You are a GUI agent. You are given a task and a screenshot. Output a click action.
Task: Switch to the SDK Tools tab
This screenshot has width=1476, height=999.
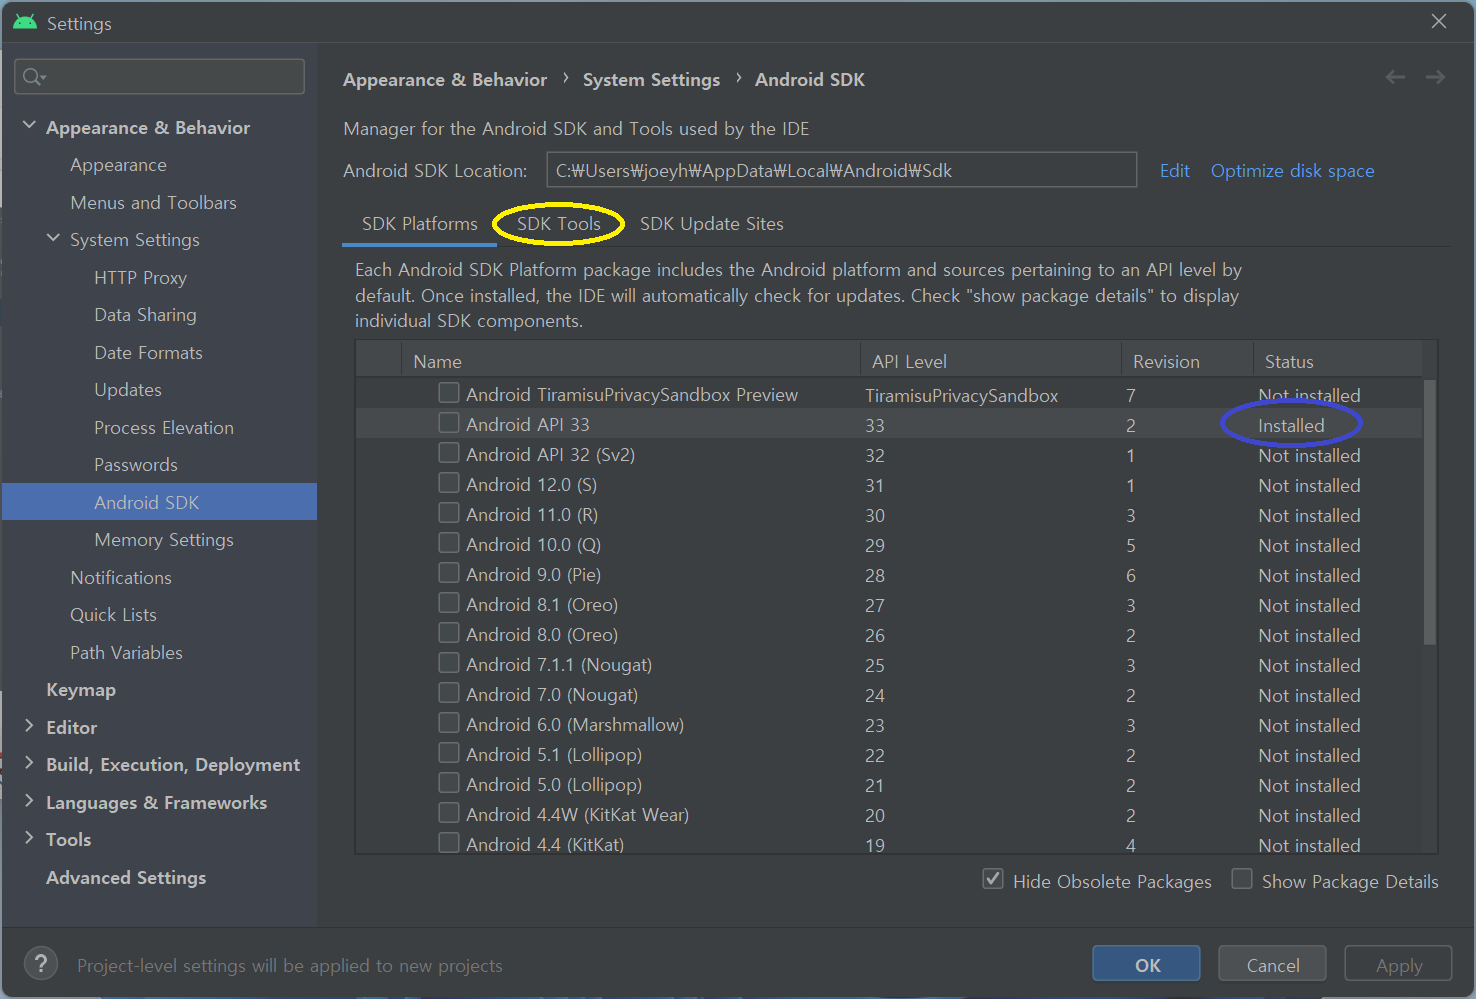[559, 224]
